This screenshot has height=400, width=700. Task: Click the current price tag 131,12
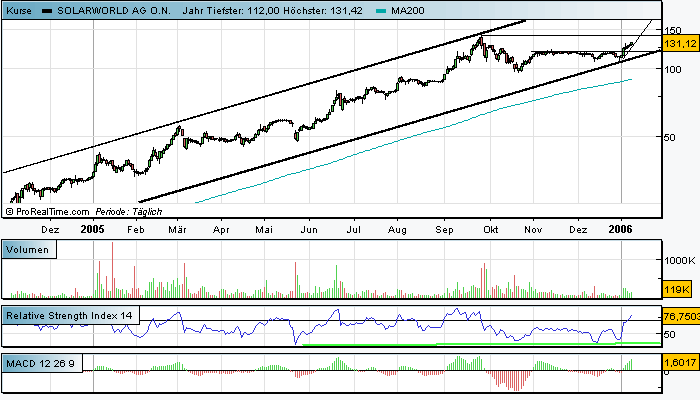(680, 43)
